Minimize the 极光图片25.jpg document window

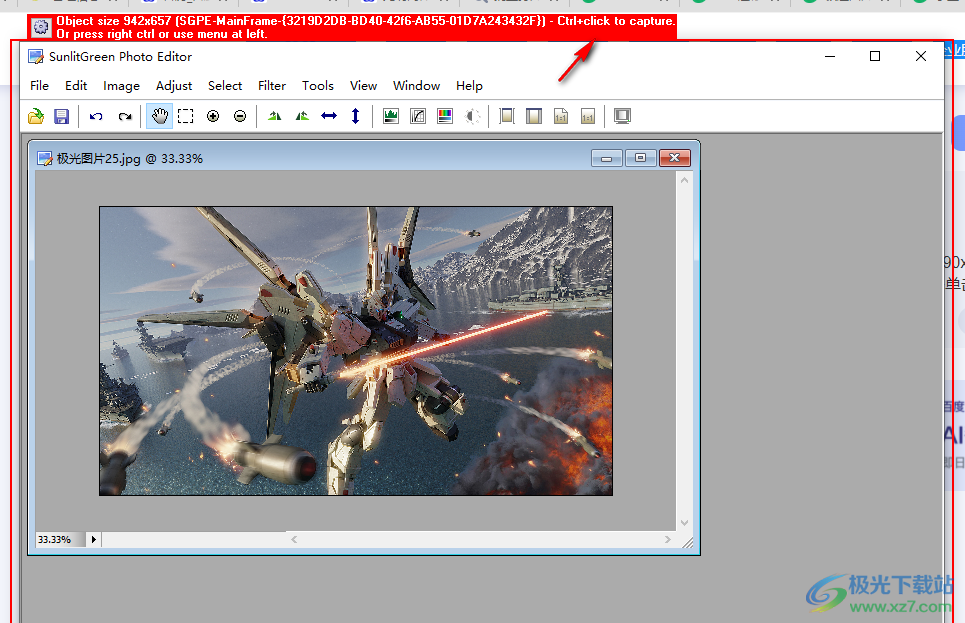[x=607, y=158]
